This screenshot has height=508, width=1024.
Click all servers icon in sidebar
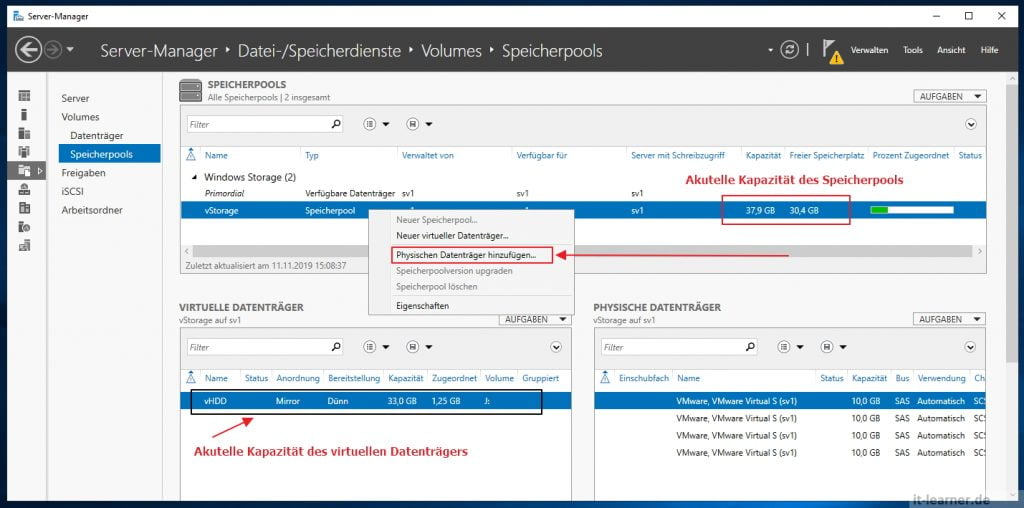point(24,133)
